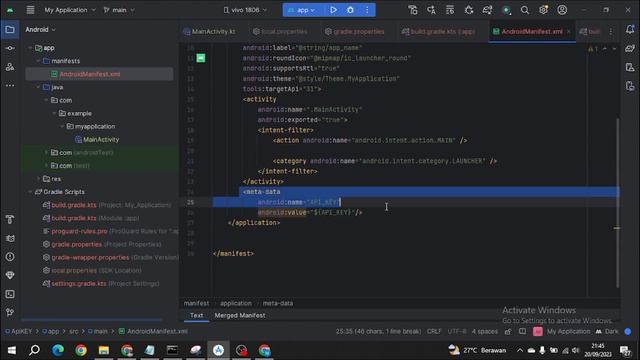Image resolution: width=640 pixels, height=360 pixels.
Task: Show hidden editor tabs menu
Action: pyautogui.click(x=611, y=31)
